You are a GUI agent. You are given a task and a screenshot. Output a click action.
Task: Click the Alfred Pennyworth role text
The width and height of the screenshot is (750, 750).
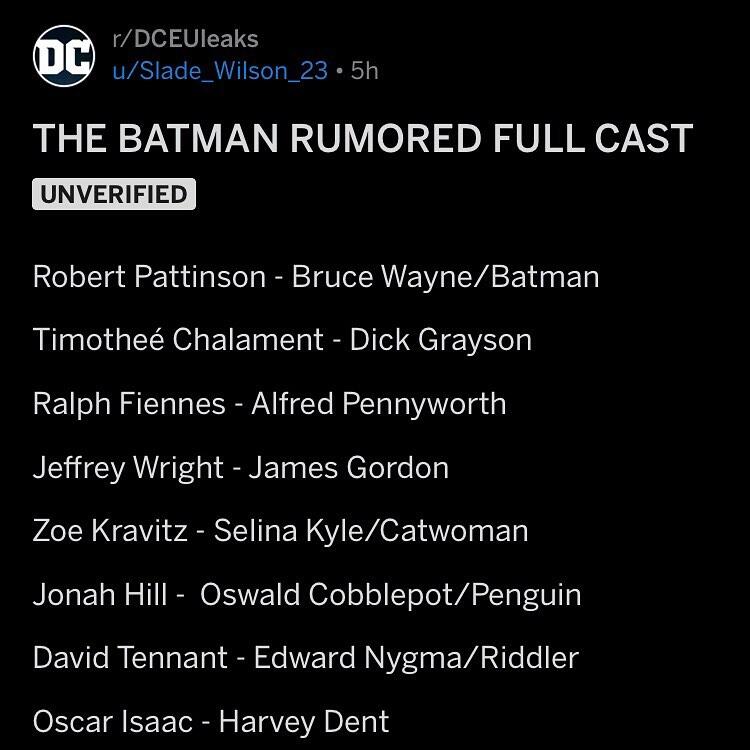coord(378,404)
